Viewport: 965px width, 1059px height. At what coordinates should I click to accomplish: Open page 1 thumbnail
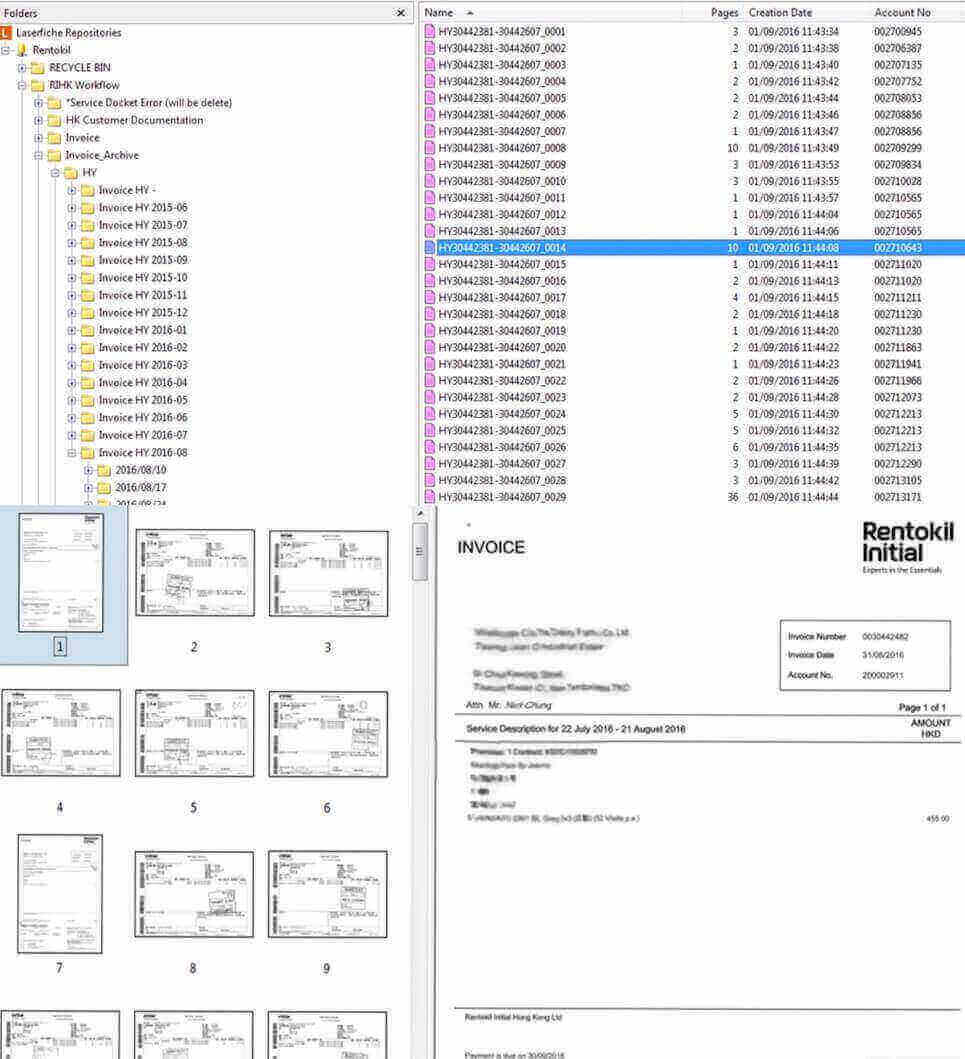[x=61, y=573]
